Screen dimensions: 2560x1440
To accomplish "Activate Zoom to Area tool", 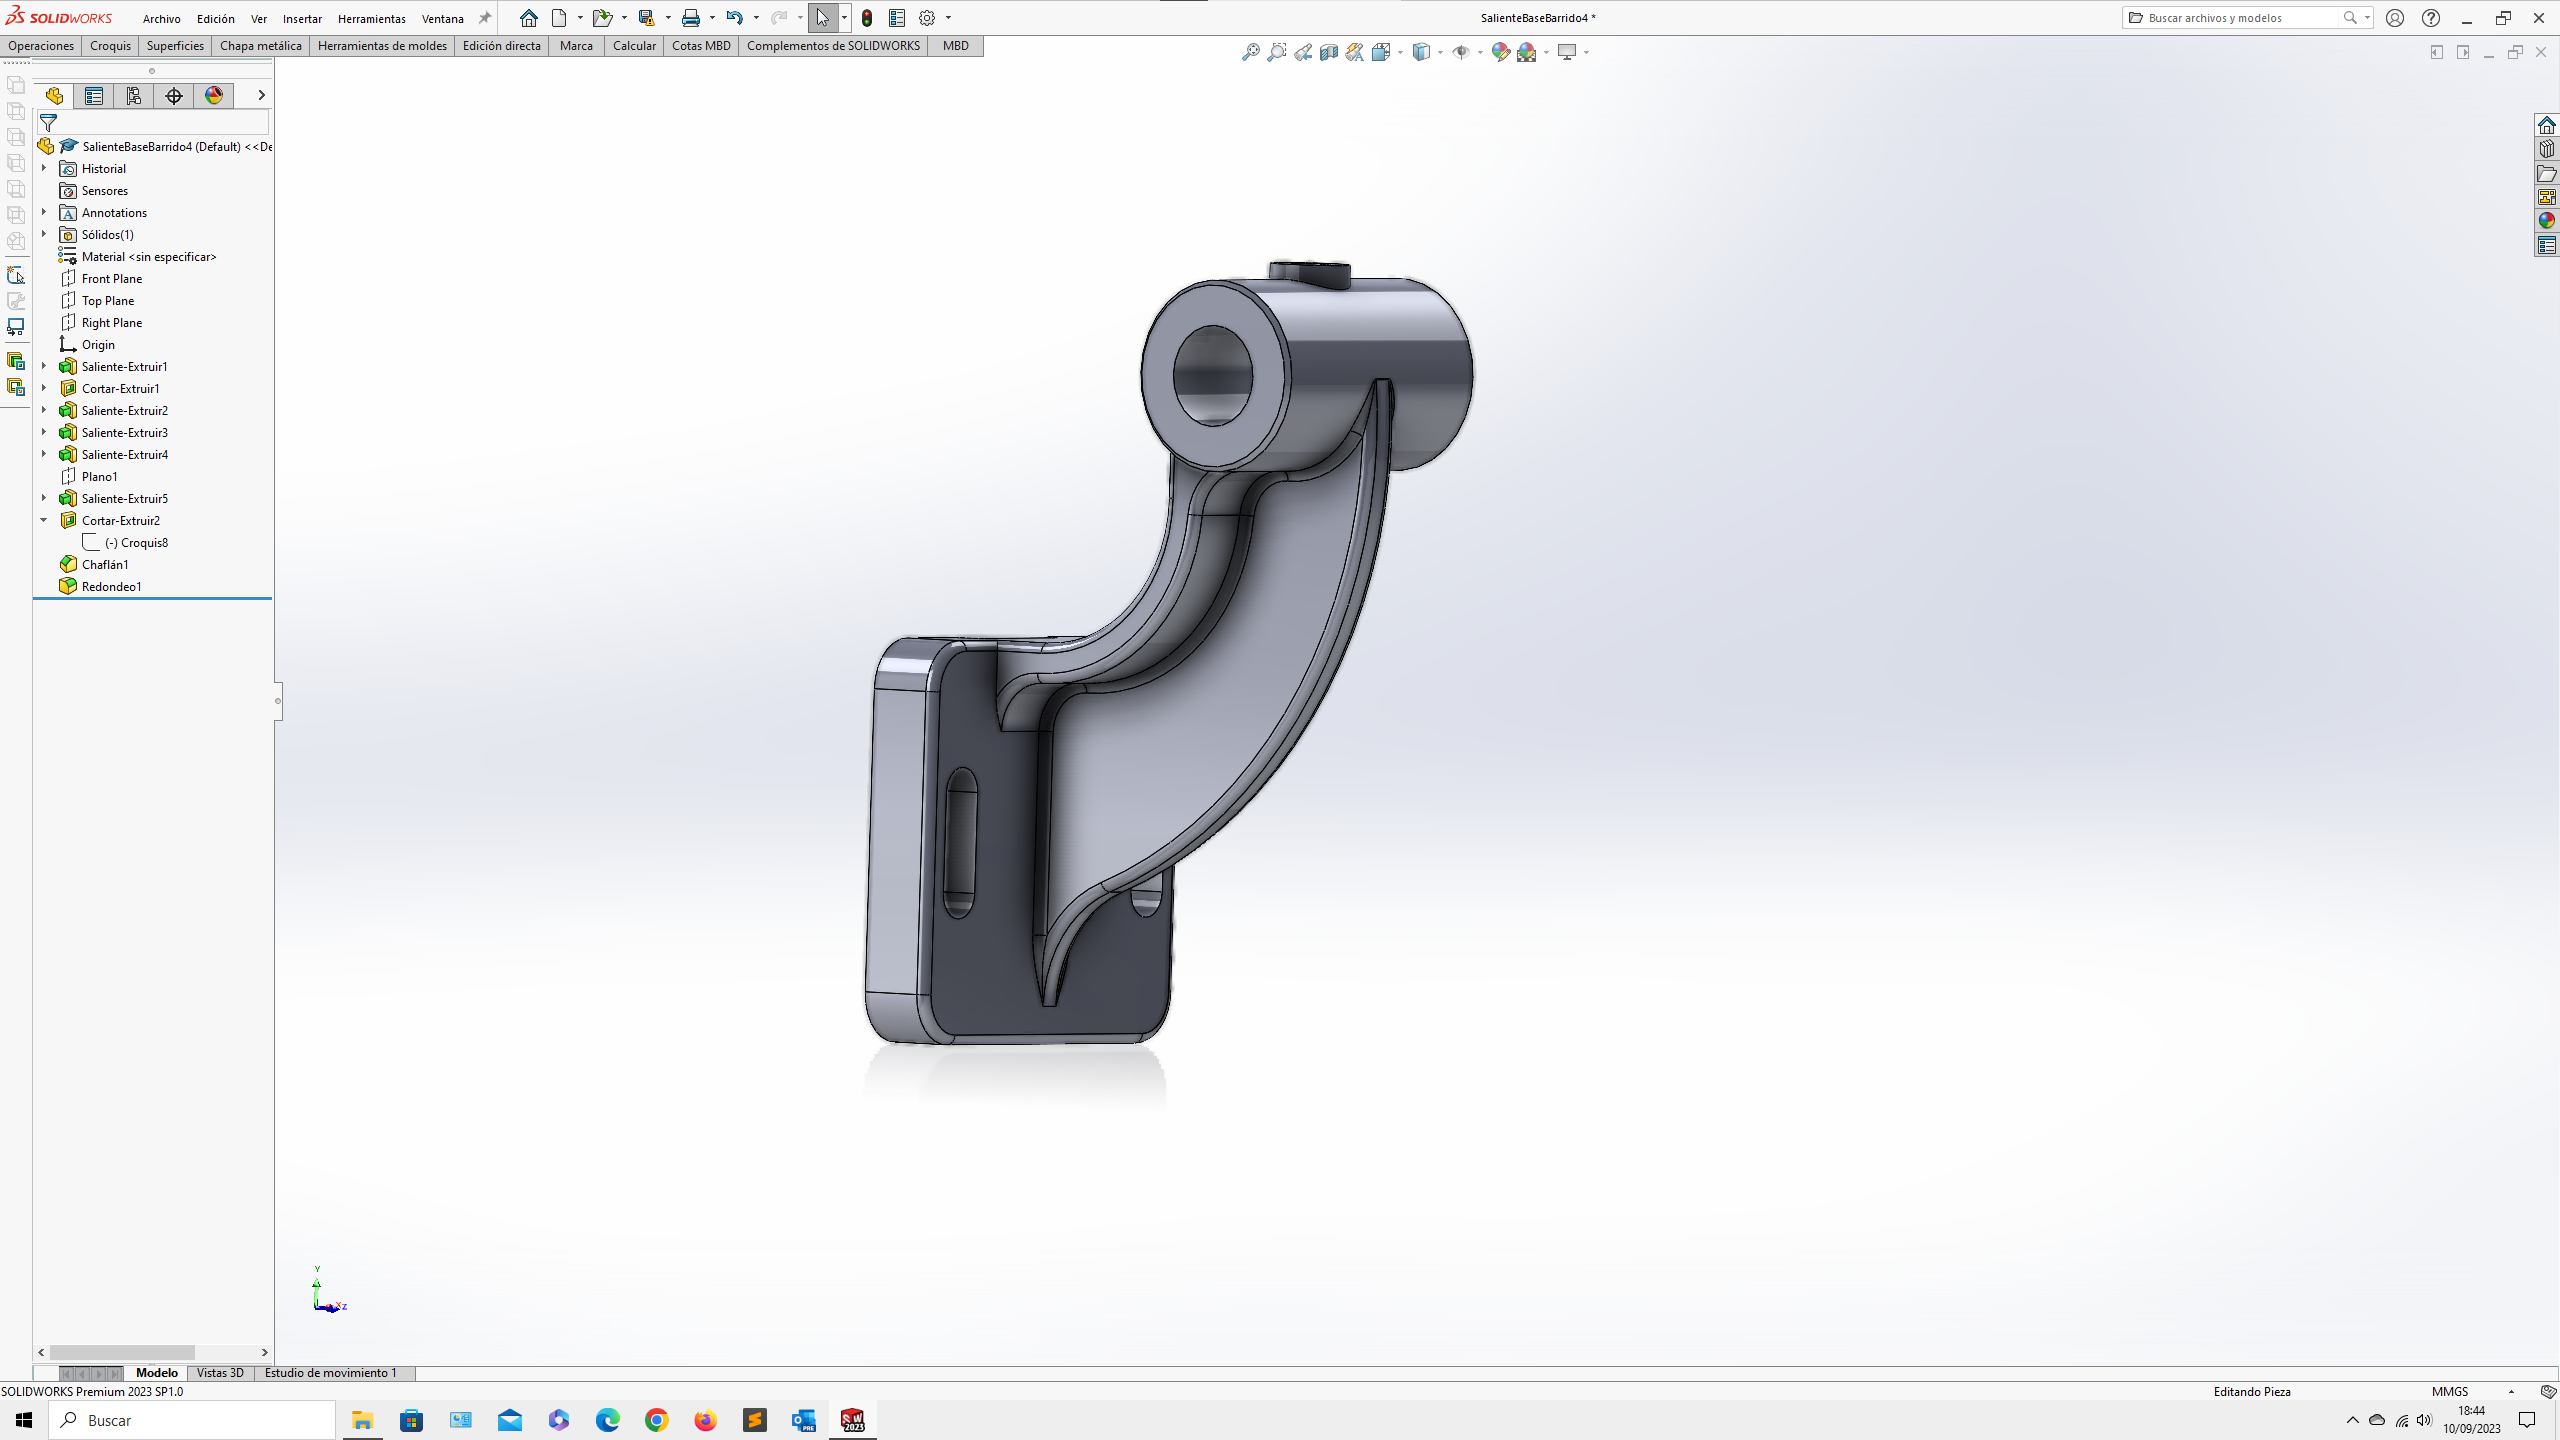I will [1277, 52].
